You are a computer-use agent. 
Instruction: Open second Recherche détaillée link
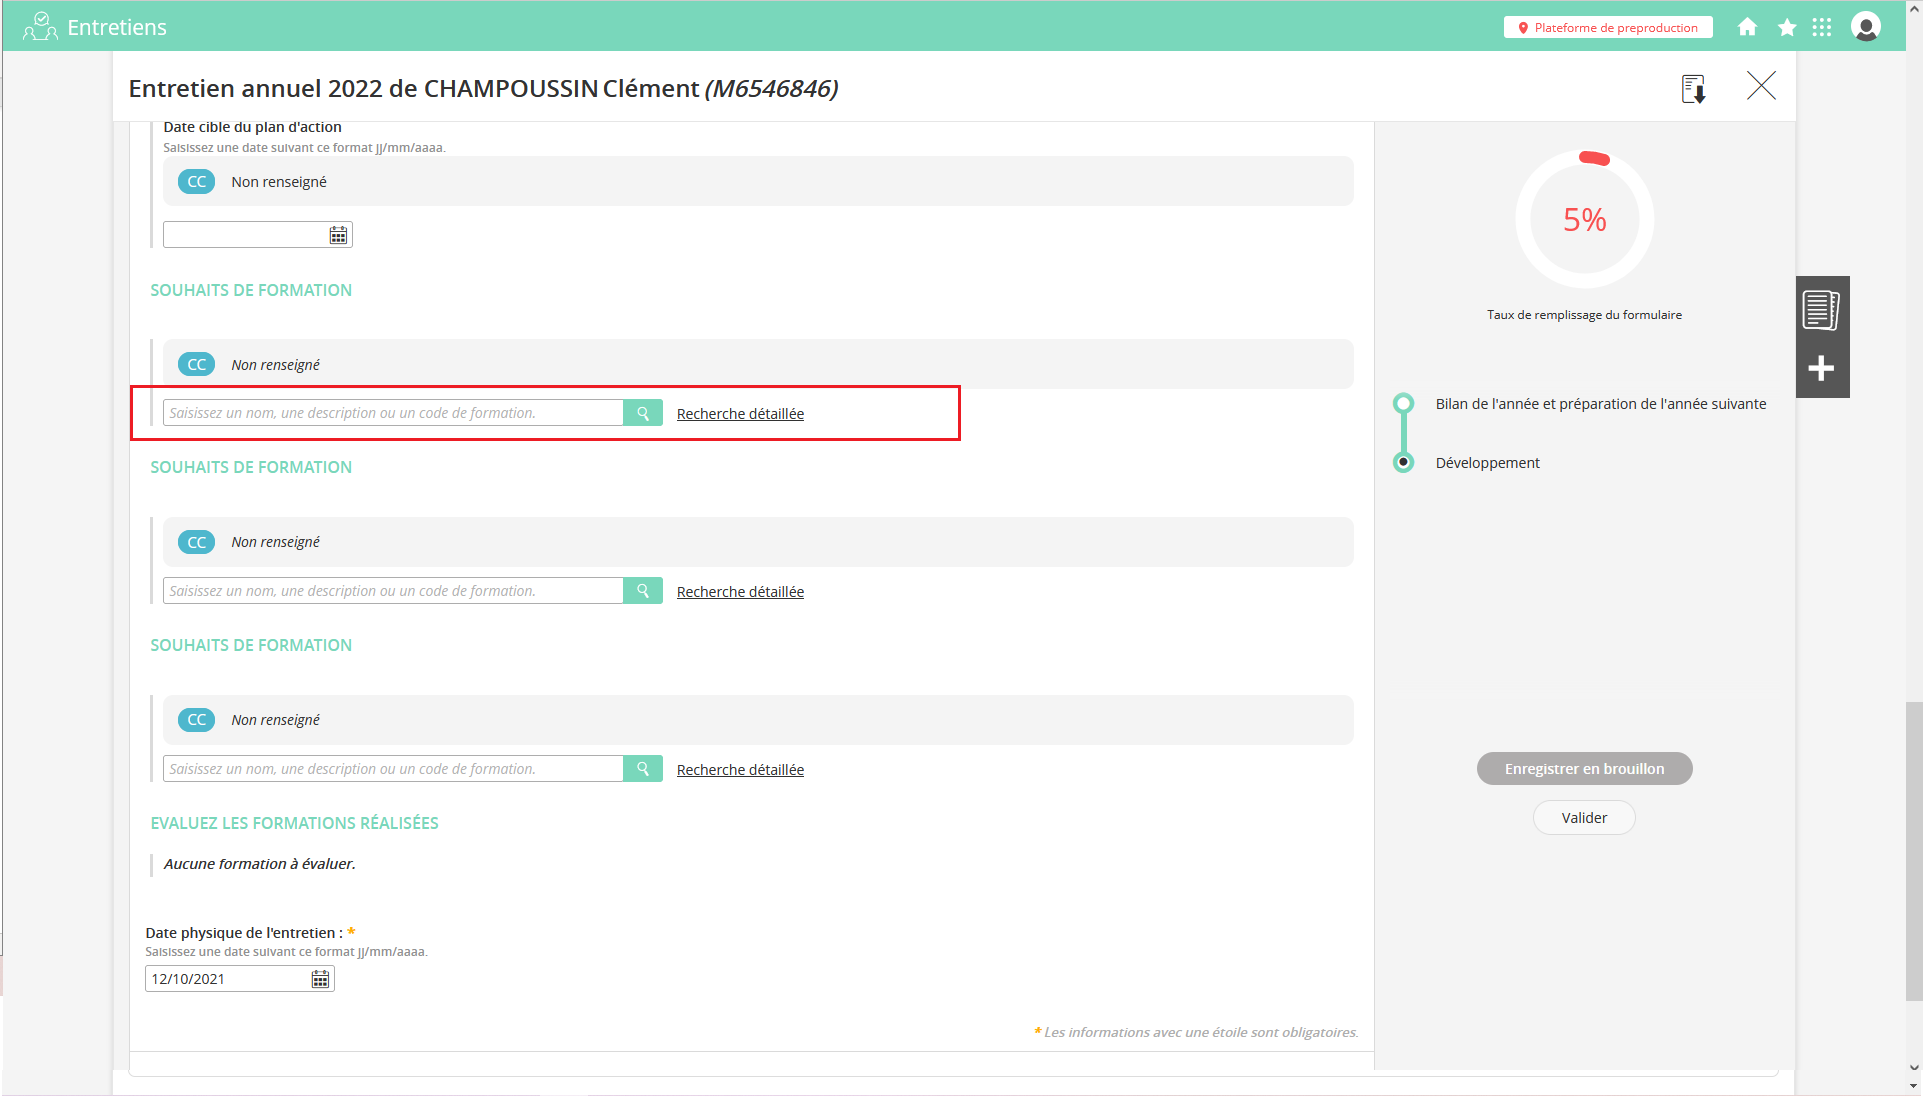[x=740, y=592]
